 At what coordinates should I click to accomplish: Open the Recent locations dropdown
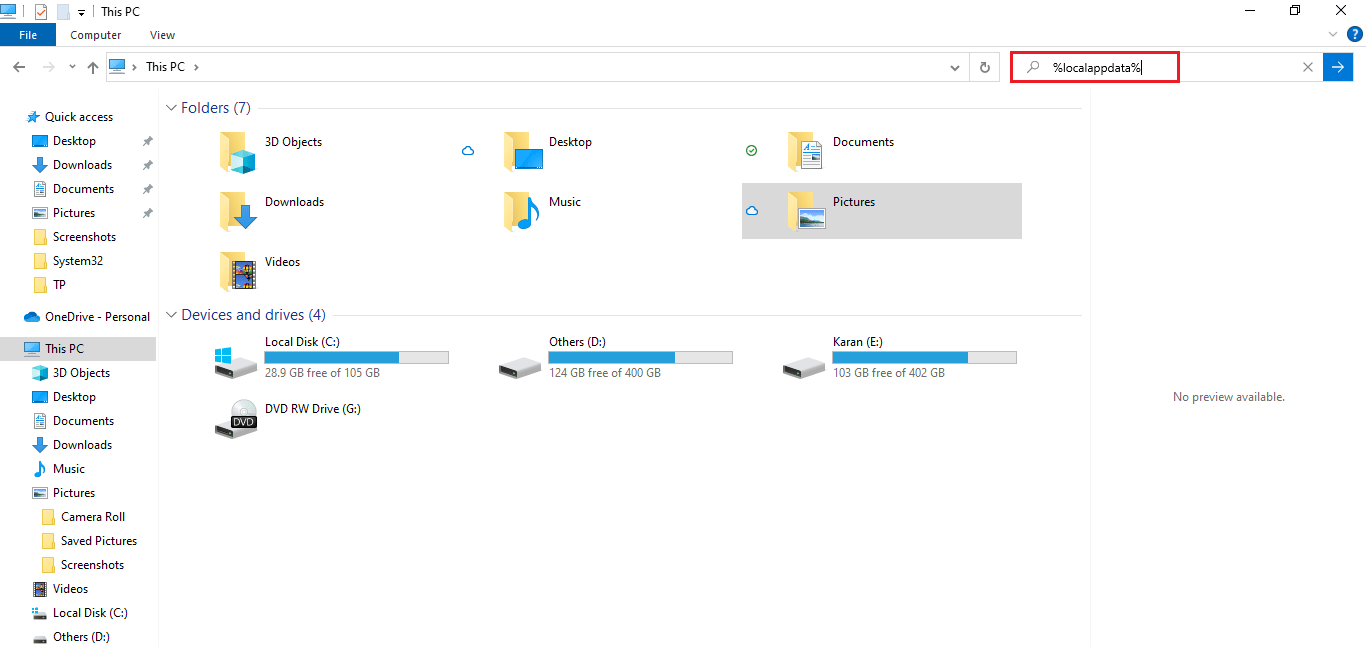coord(72,67)
